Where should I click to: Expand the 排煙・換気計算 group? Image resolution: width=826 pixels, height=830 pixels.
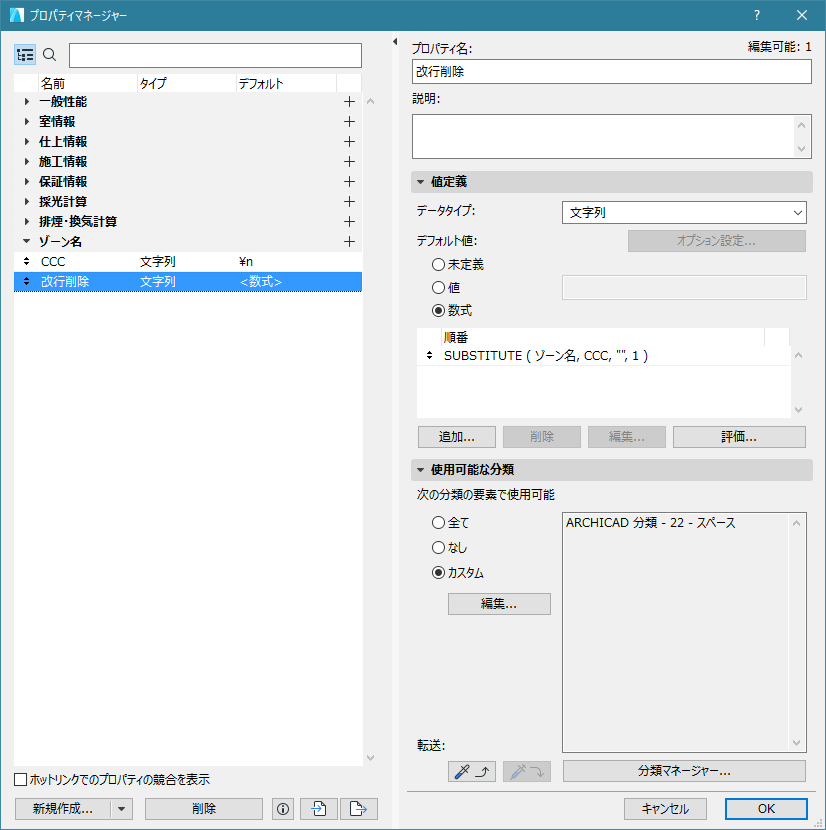(x=26, y=222)
